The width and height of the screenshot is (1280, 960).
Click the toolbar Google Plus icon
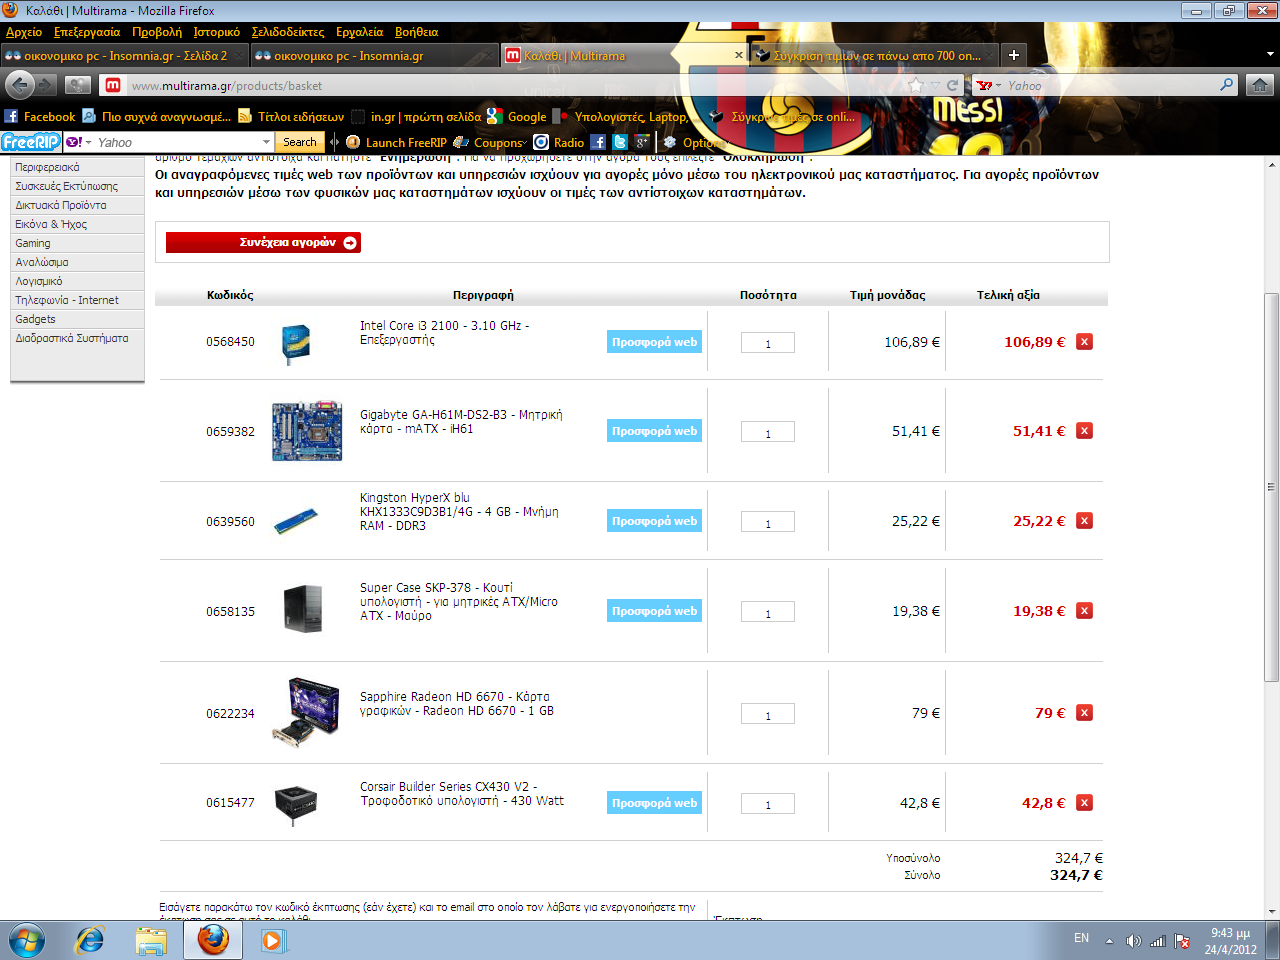click(642, 142)
